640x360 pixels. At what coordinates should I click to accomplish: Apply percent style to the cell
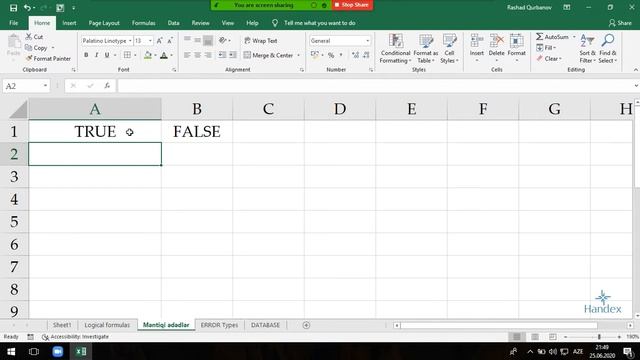(331, 55)
